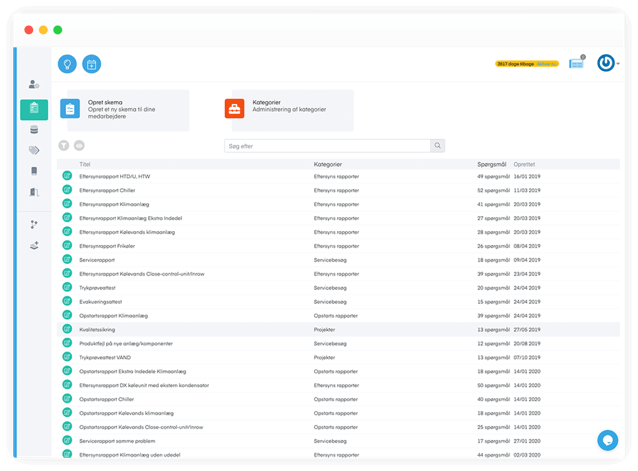Toggle the eye visibility icon above table
This screenshot has height=471, width=638.
point(79,145)
